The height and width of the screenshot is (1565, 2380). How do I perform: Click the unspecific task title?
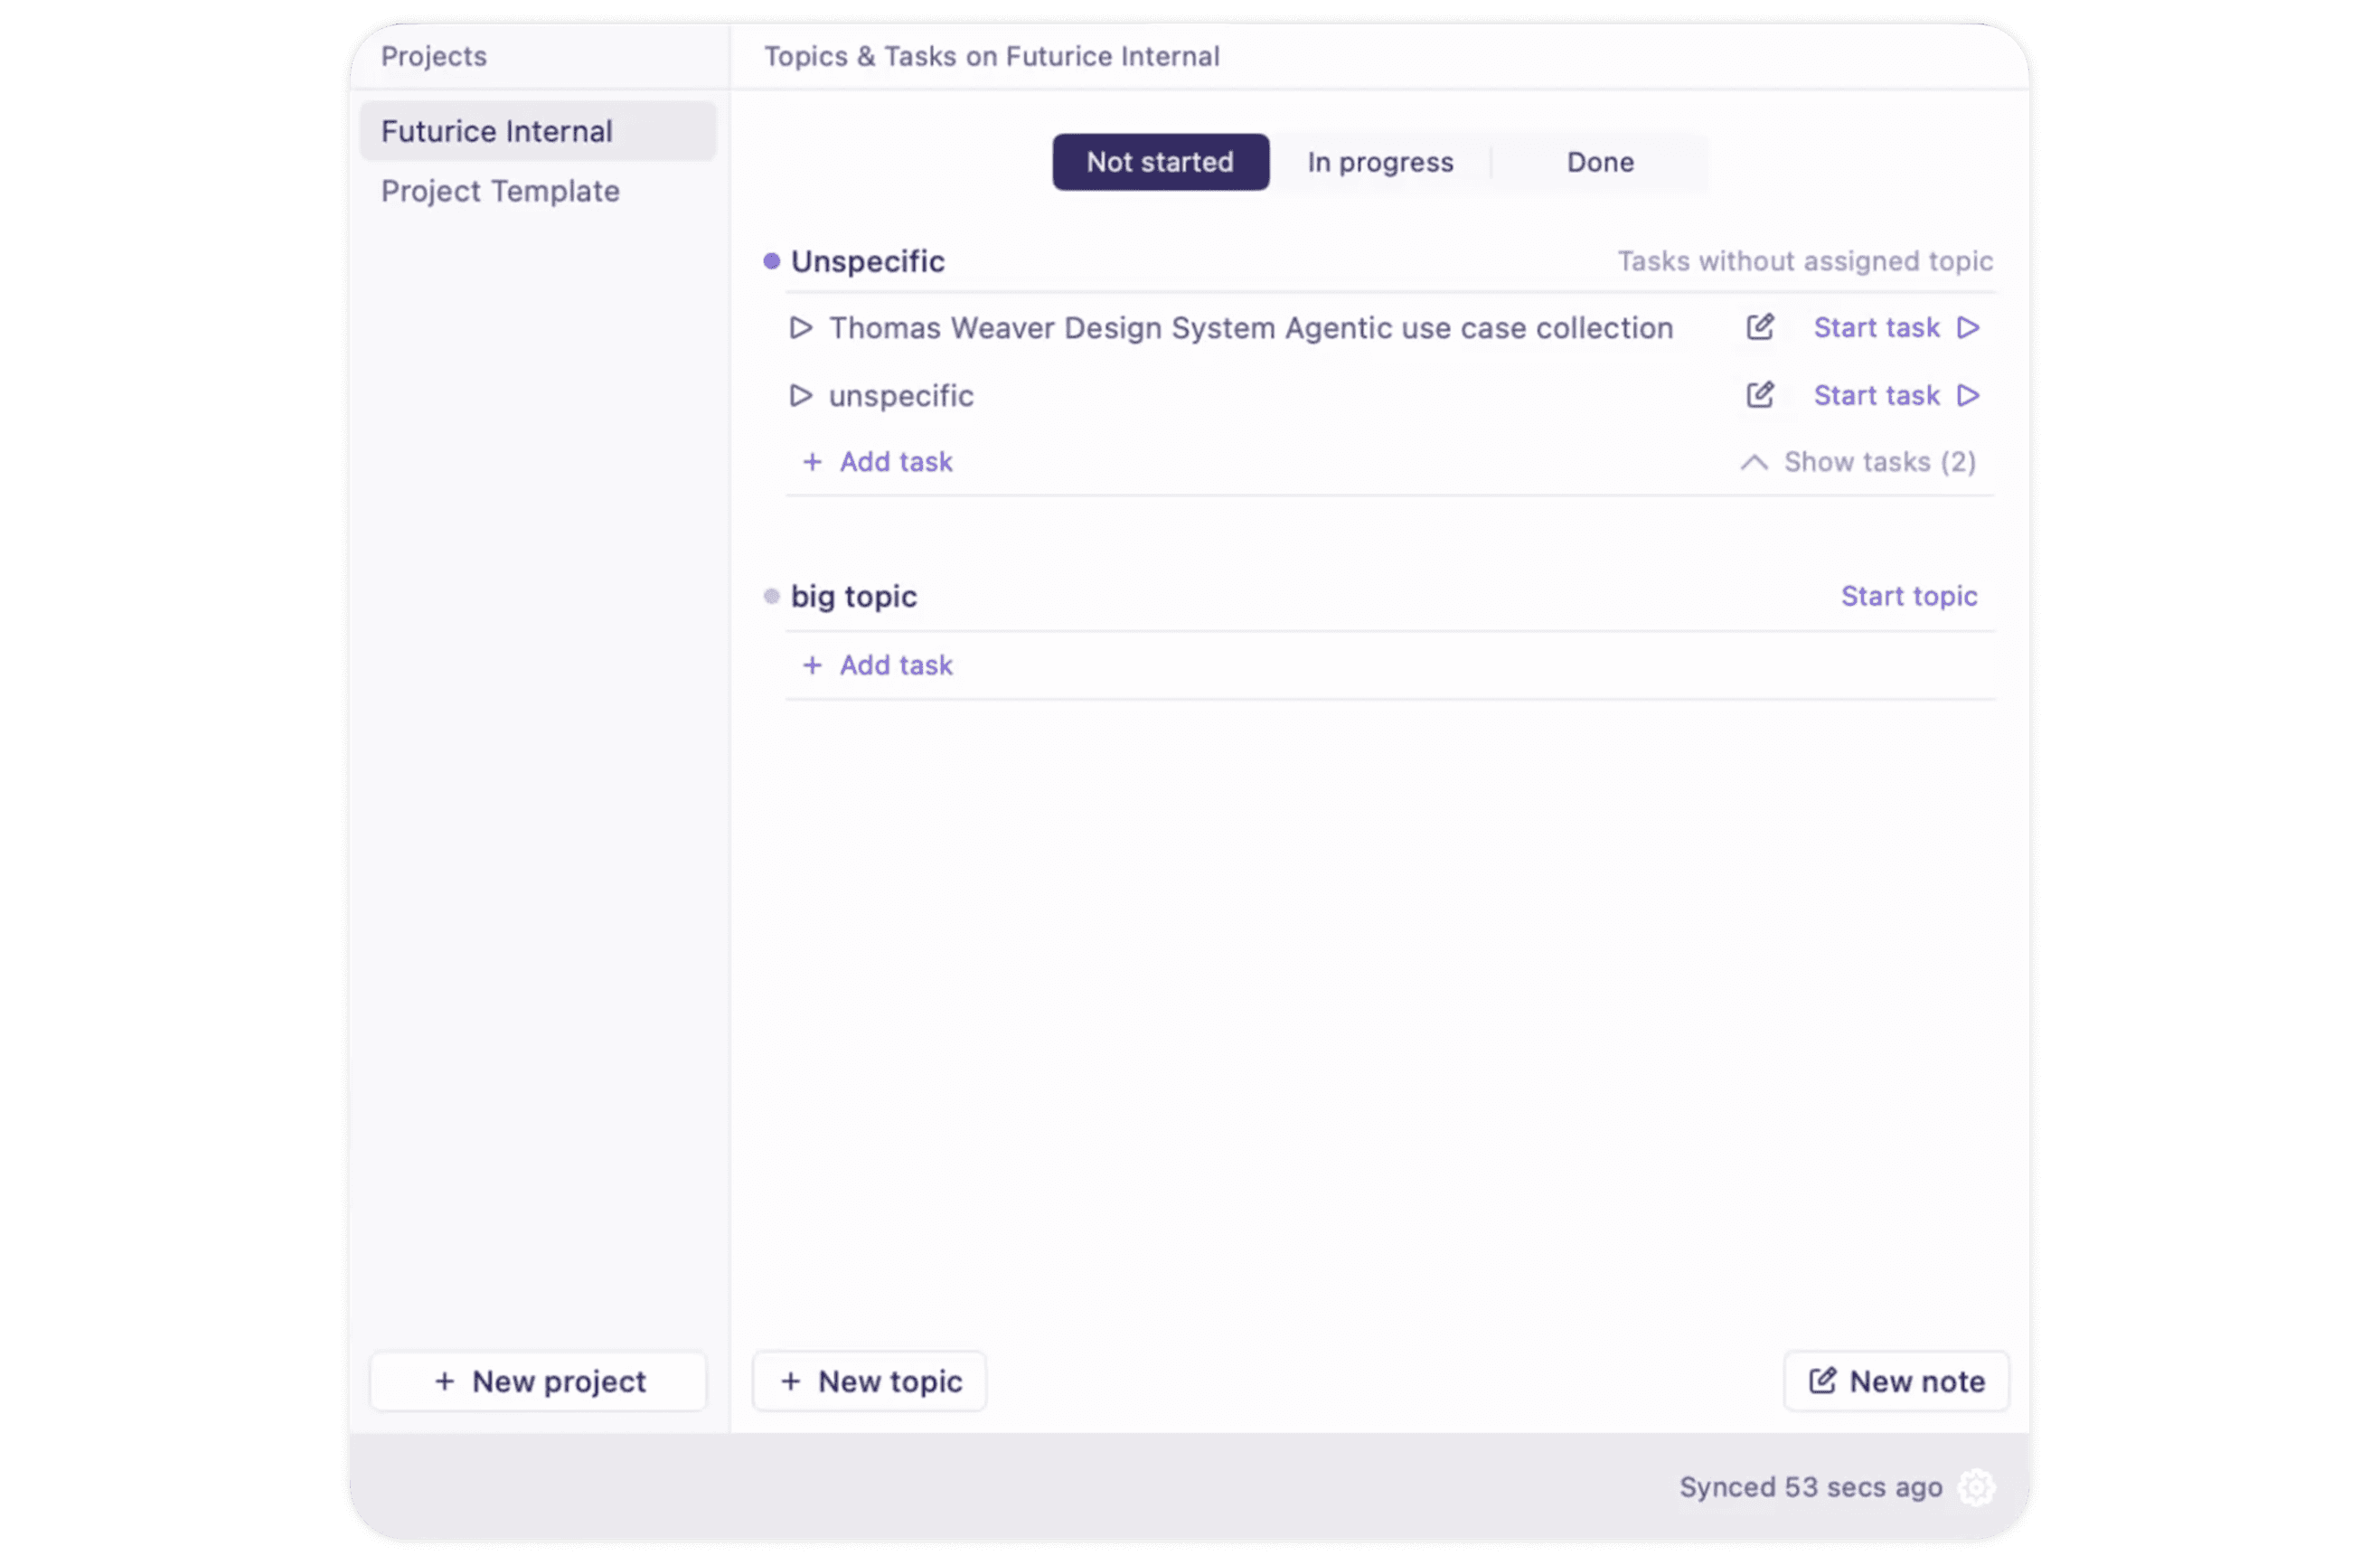tap(901, 396)
